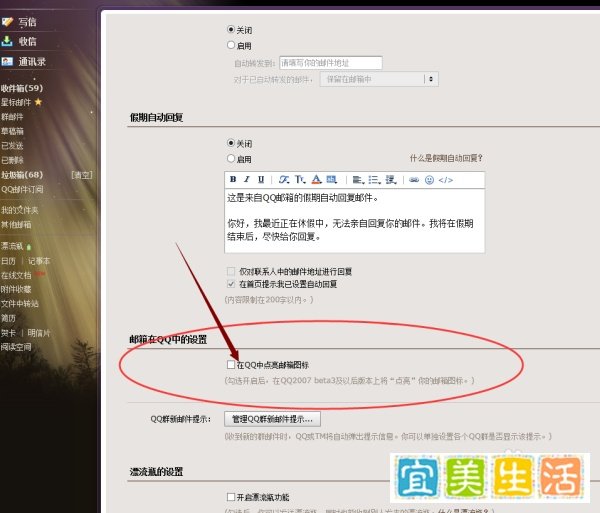
Task: Switch editor to HTML source mode
Action: (x=446, y=180)
